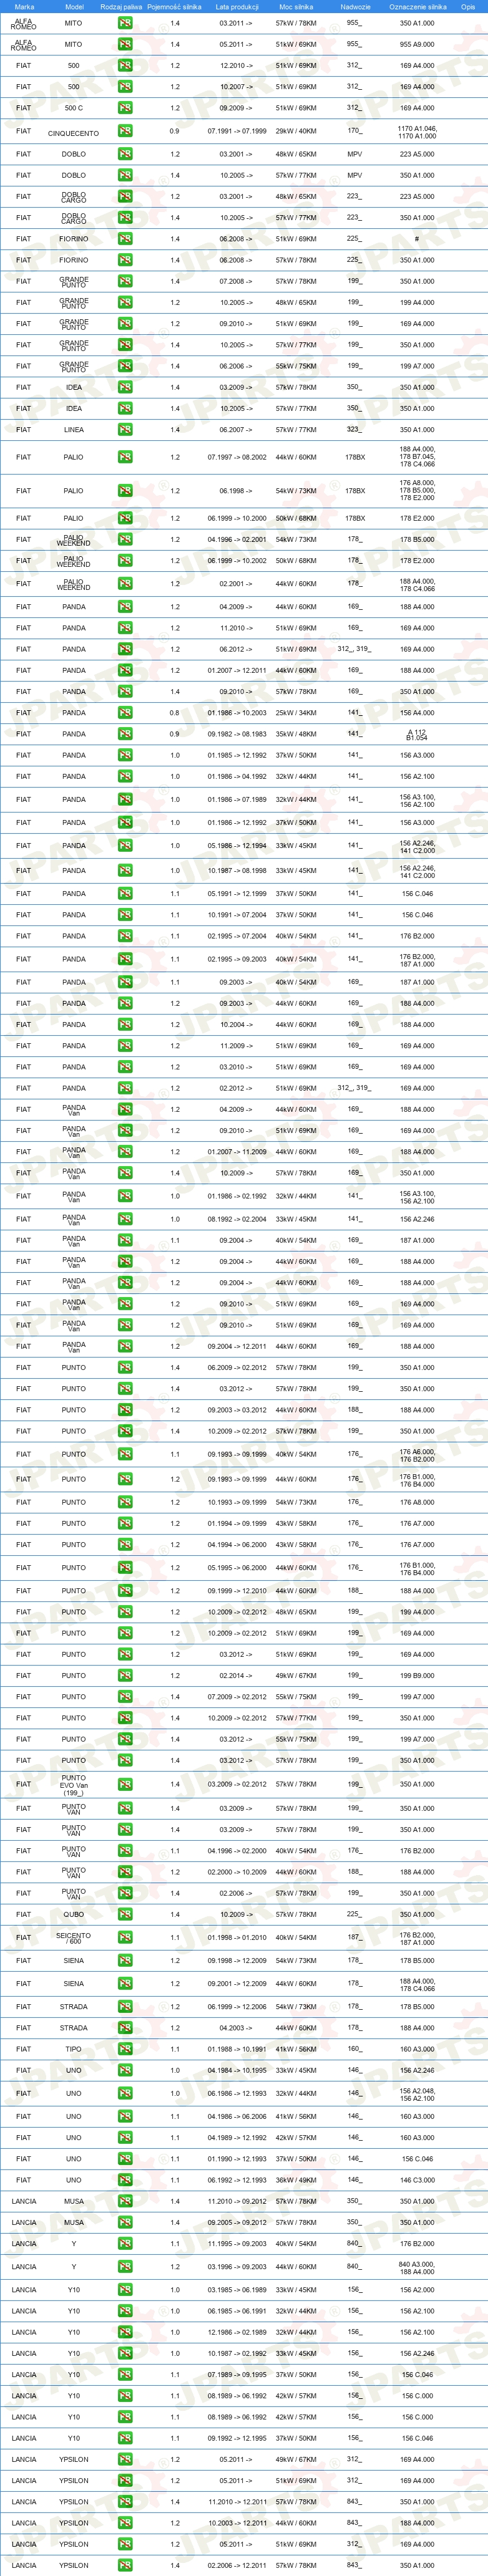Click fuel icon in UNO 36kW / 49KM row
Image resolution: width=488 pixels, height=2576 pixels.
(125, 2180)
